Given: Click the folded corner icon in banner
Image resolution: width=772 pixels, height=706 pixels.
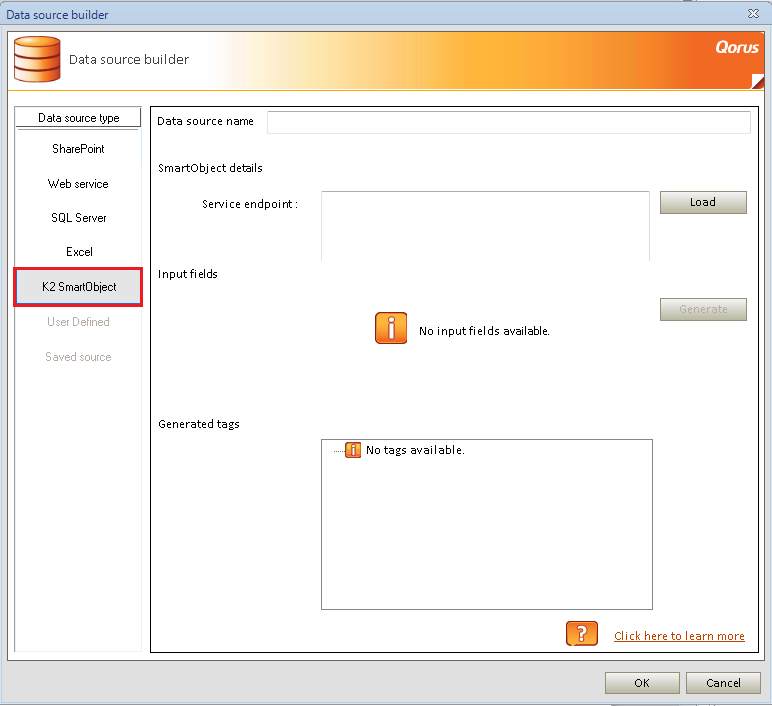Looking at the screenshot, I should click(x=757, y=81).
